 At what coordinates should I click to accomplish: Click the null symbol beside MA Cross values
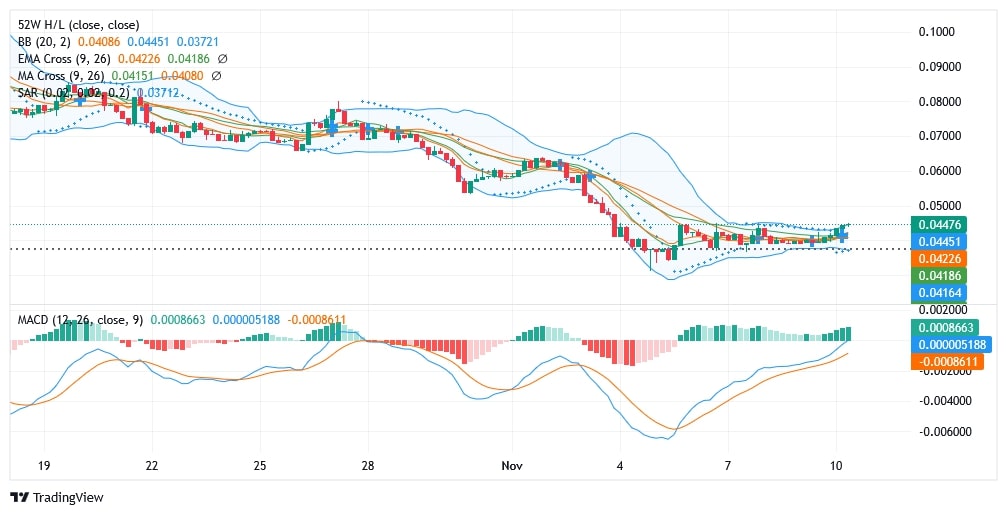point(217,76)
